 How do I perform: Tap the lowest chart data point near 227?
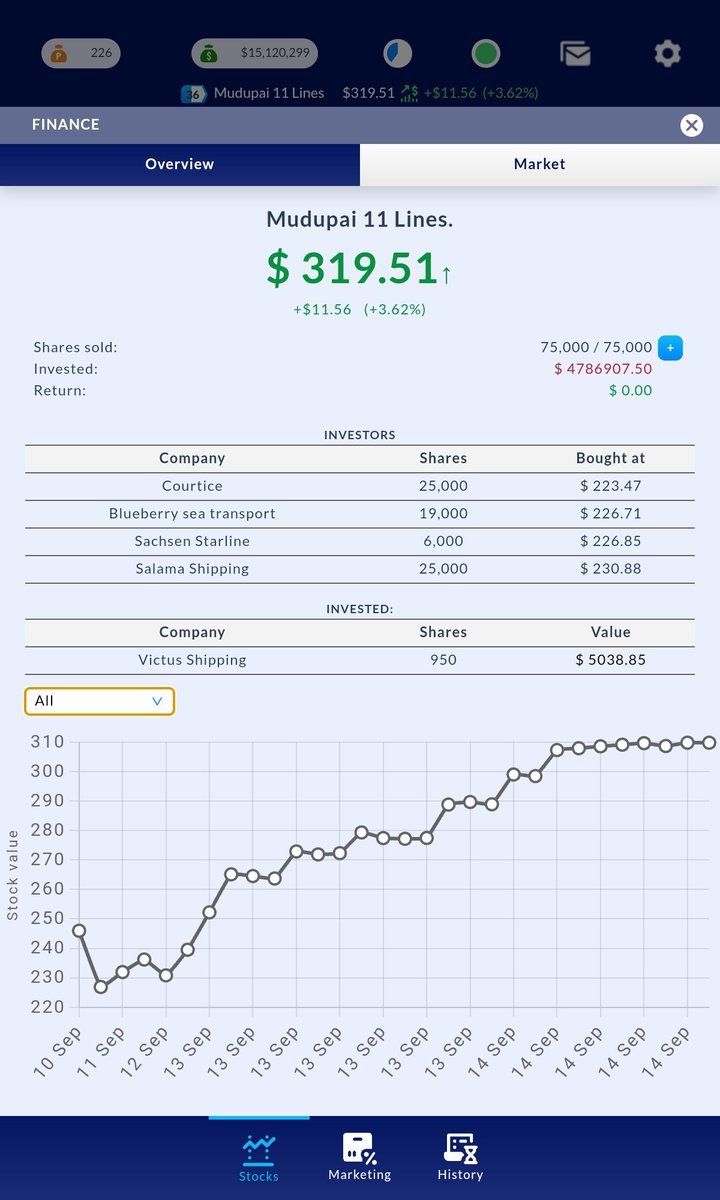[x=101, y=987]
